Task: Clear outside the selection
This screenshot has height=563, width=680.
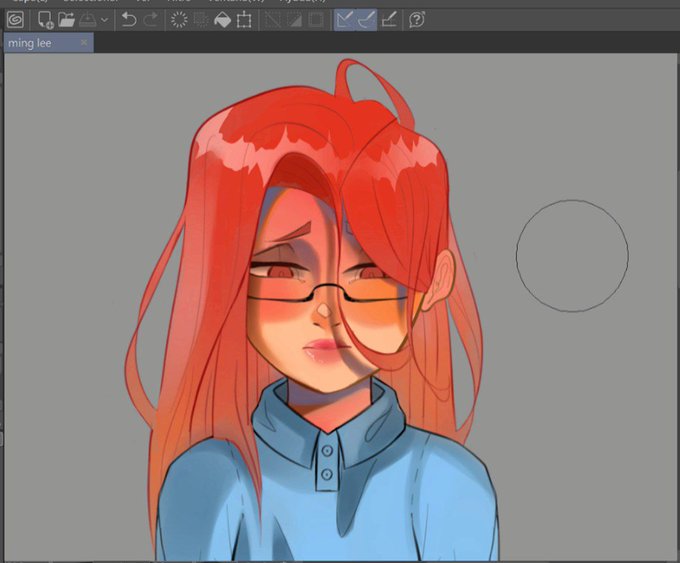Action: (x=200, y=20)
